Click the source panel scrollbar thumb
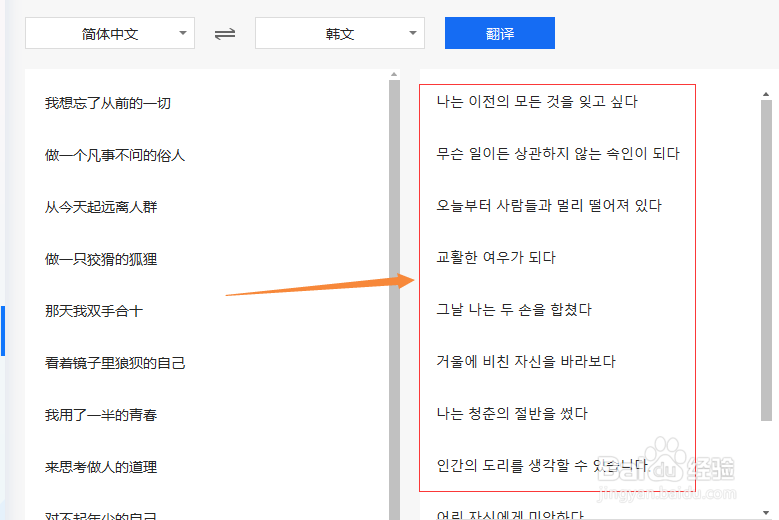This screenshot has width=779, height=520. [394, 298]
